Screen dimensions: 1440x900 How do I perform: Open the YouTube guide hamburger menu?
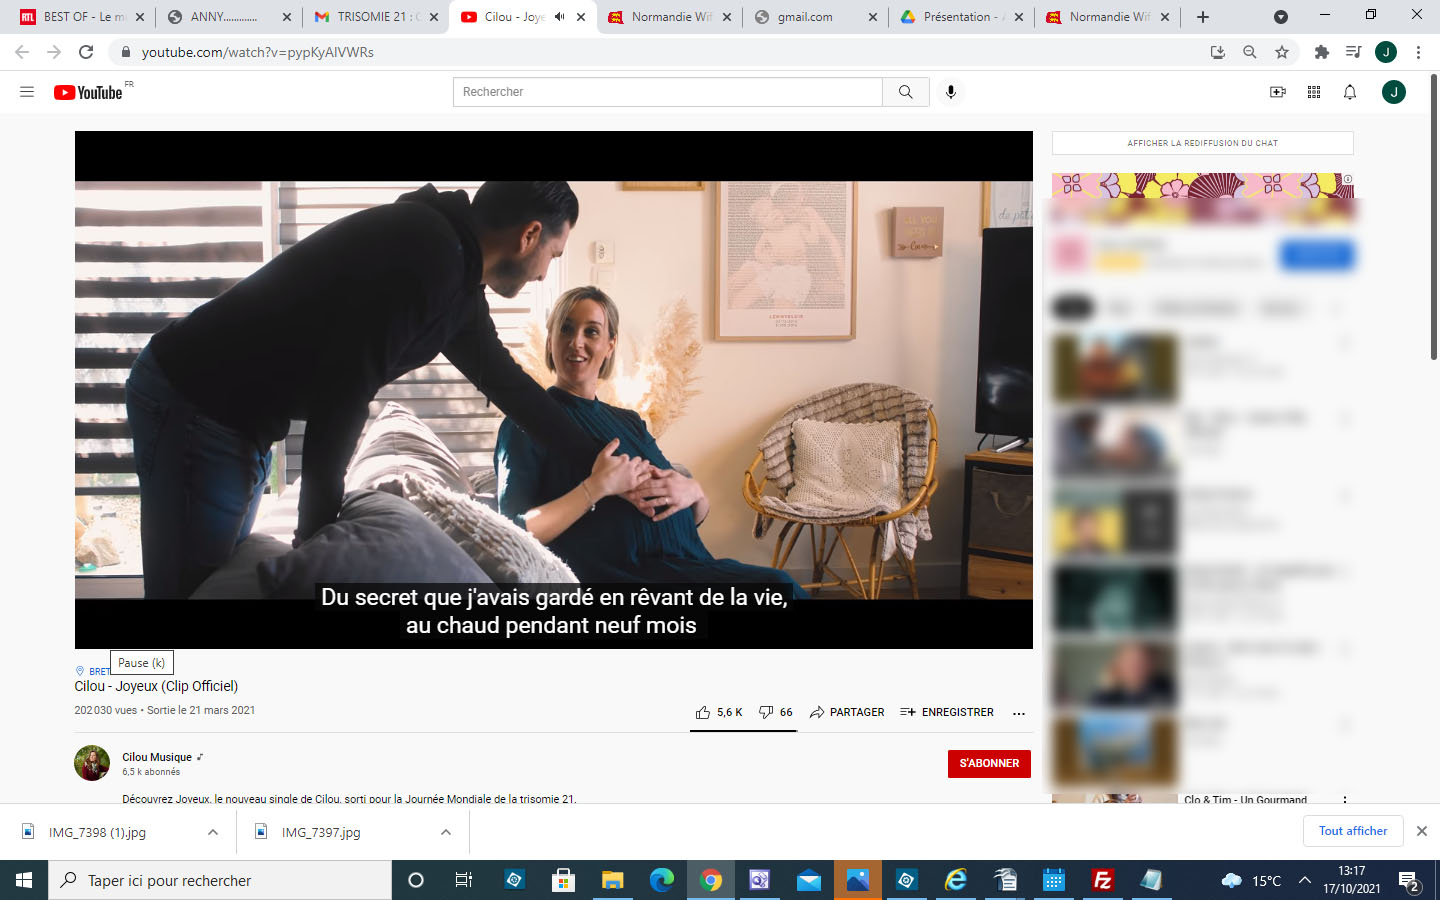coord(27,92)
